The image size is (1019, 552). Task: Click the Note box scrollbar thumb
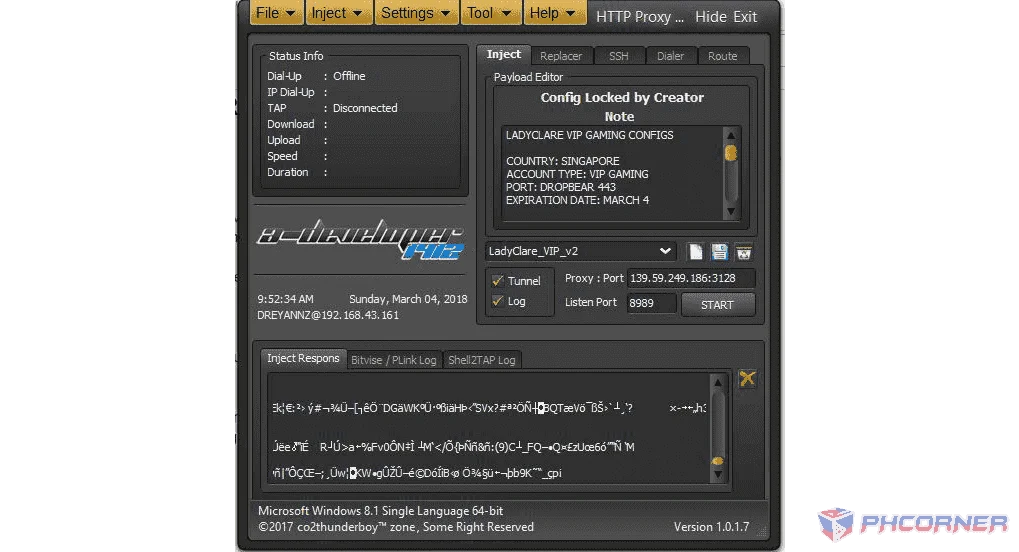tap(731, 153)
